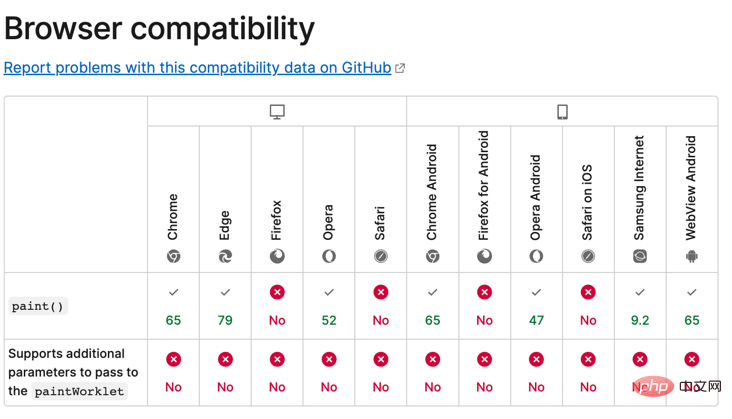Click the paint() feature row label
Viewport: 732px width, 419px height.
point(38,306)
